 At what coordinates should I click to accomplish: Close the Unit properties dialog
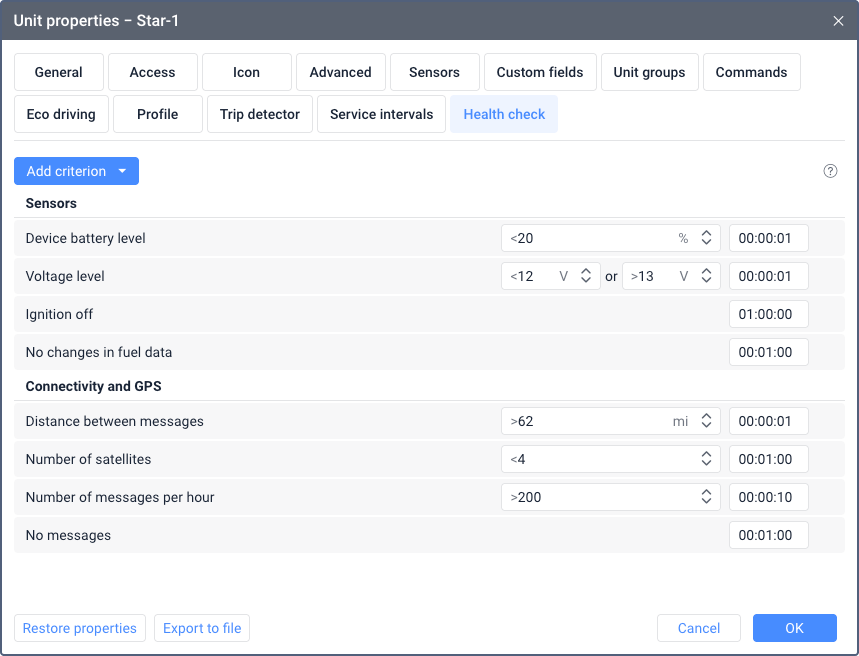(838, 20)
